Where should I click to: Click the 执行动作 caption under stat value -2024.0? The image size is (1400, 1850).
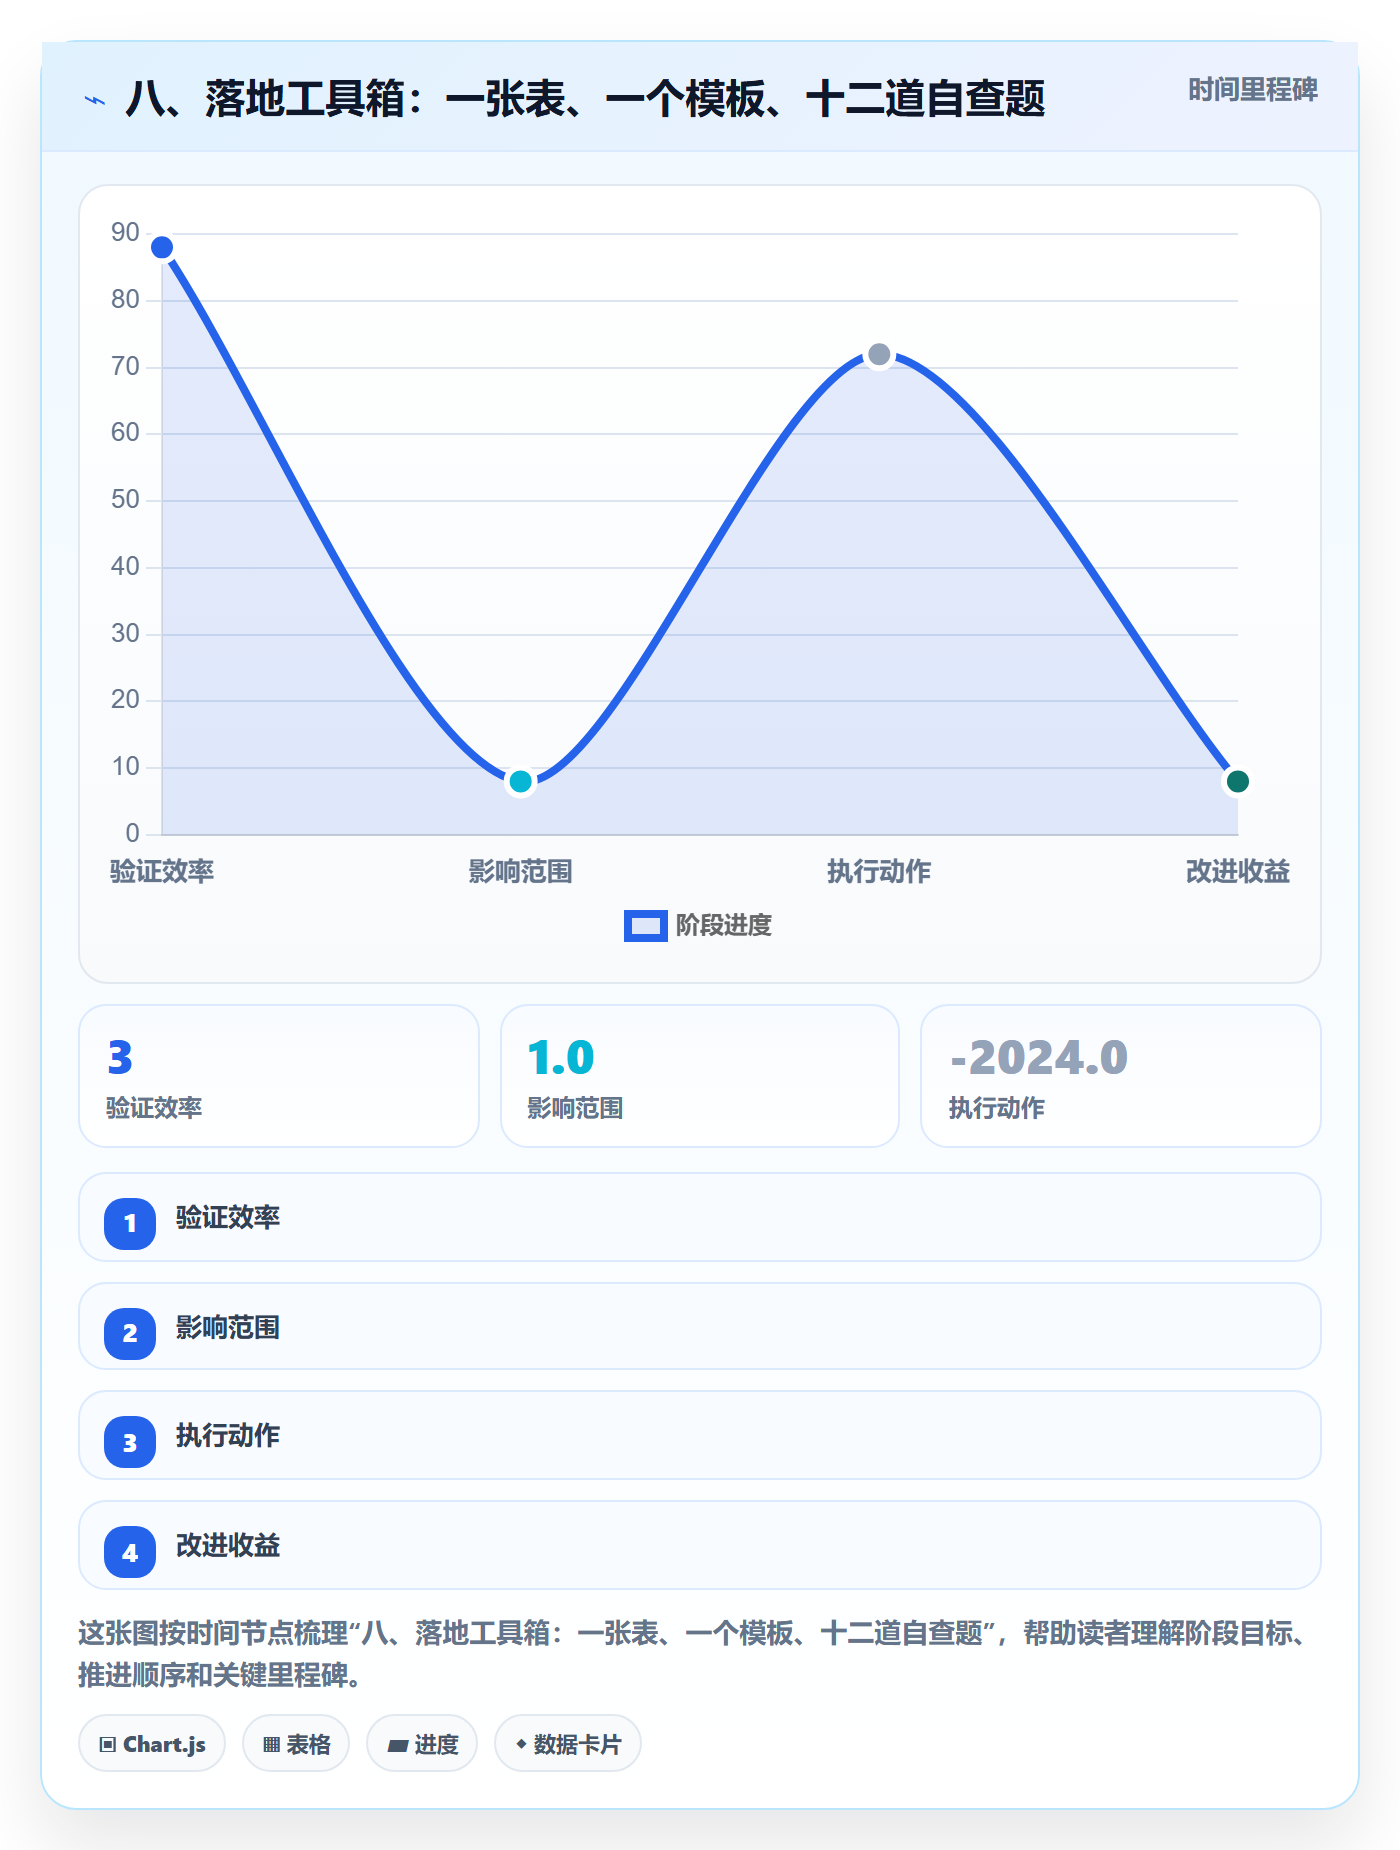(997, 1108)
